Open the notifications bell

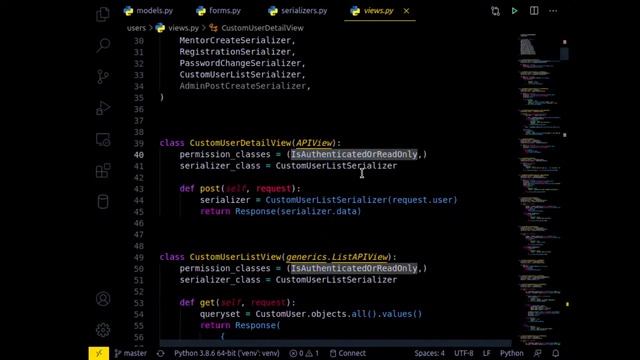[556, 353]
